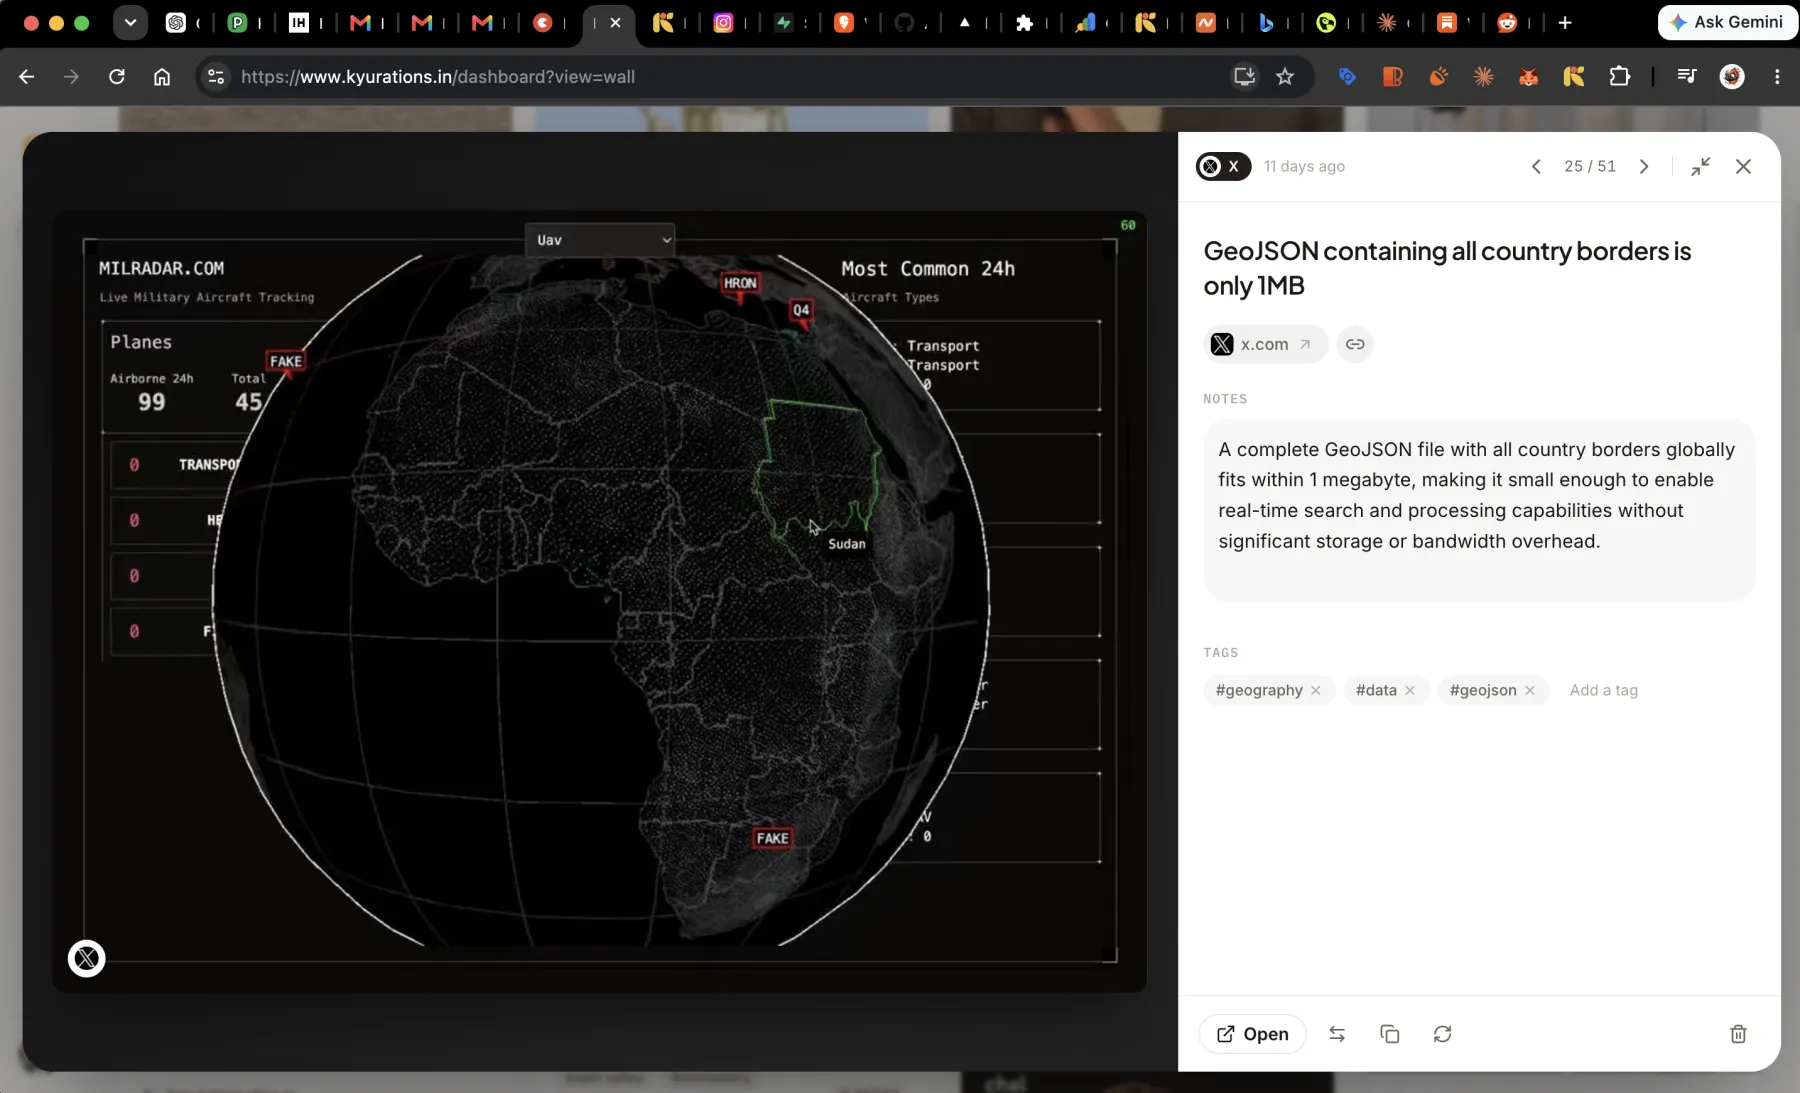Click the Sudan label on globe
1800x1093 pixels.
click(847, 544)
